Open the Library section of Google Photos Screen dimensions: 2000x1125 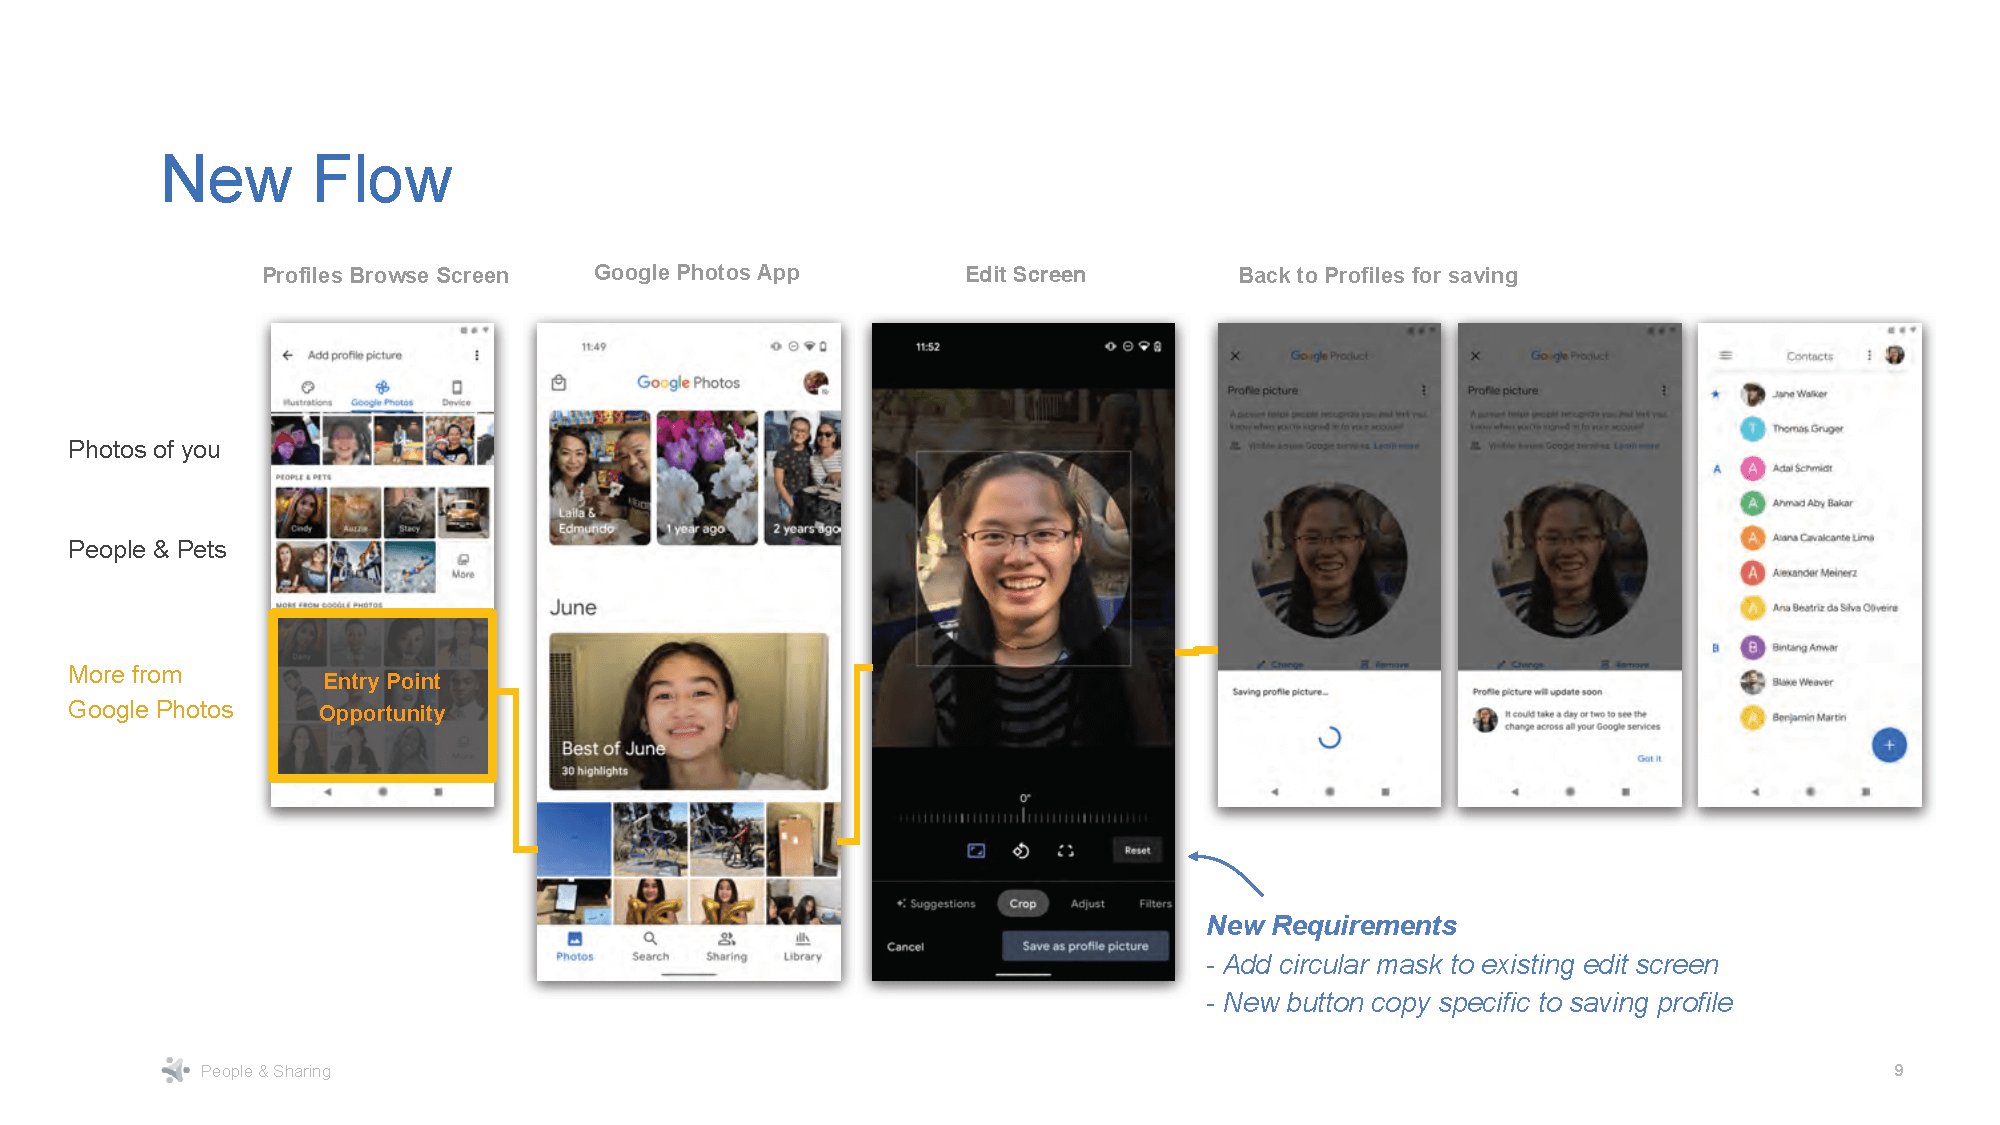point(802,945)
